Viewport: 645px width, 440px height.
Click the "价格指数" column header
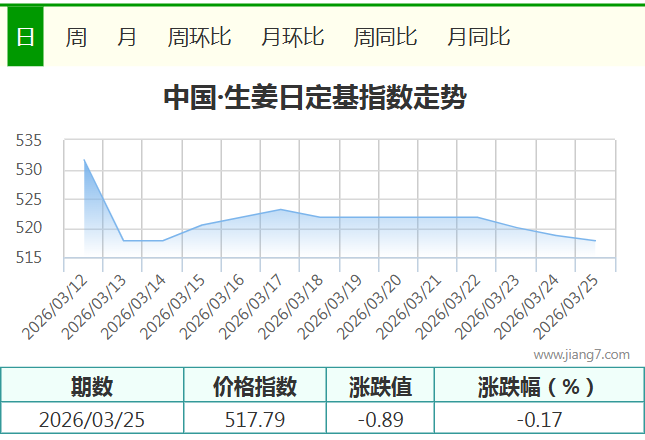pyautogui.click(x=255, y=386)
